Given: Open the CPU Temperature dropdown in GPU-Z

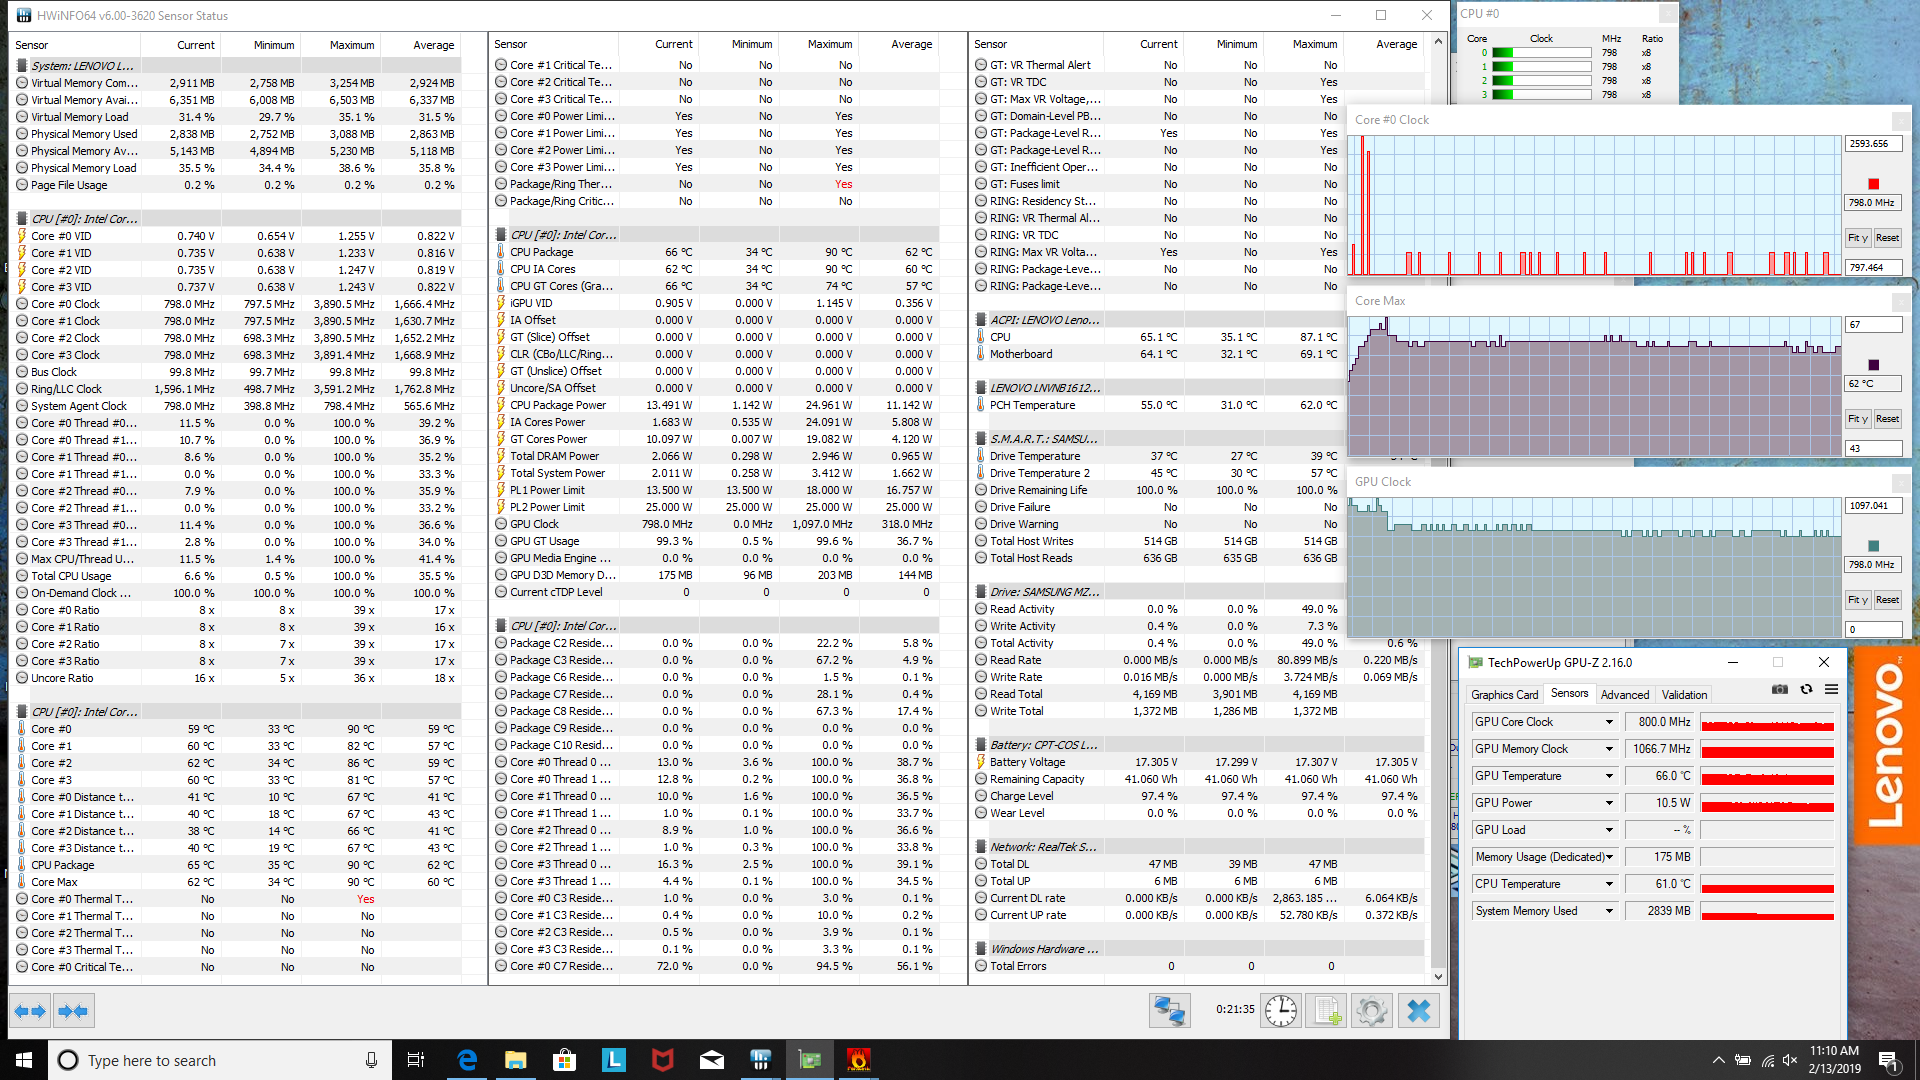Looking at the screenshot, I should click(x=1609, y=884).
